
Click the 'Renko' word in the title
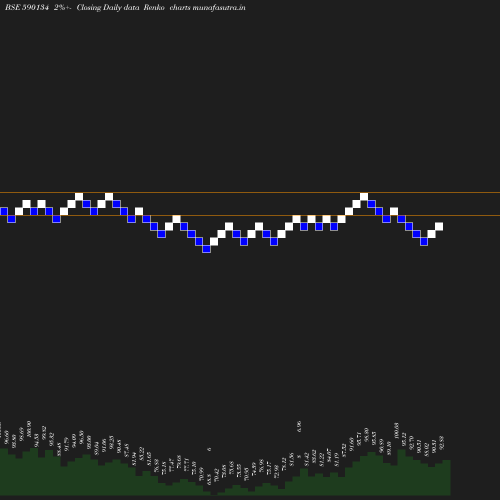coord(154,7)
